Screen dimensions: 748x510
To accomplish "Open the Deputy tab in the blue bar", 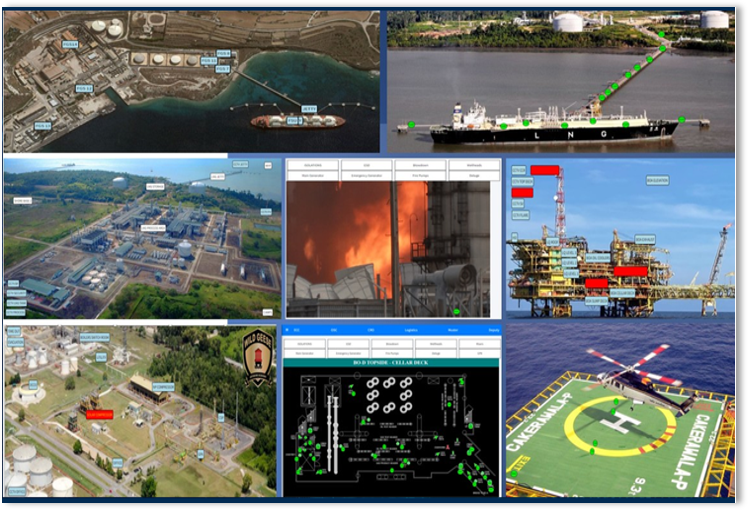I will (x=494, y=330).
